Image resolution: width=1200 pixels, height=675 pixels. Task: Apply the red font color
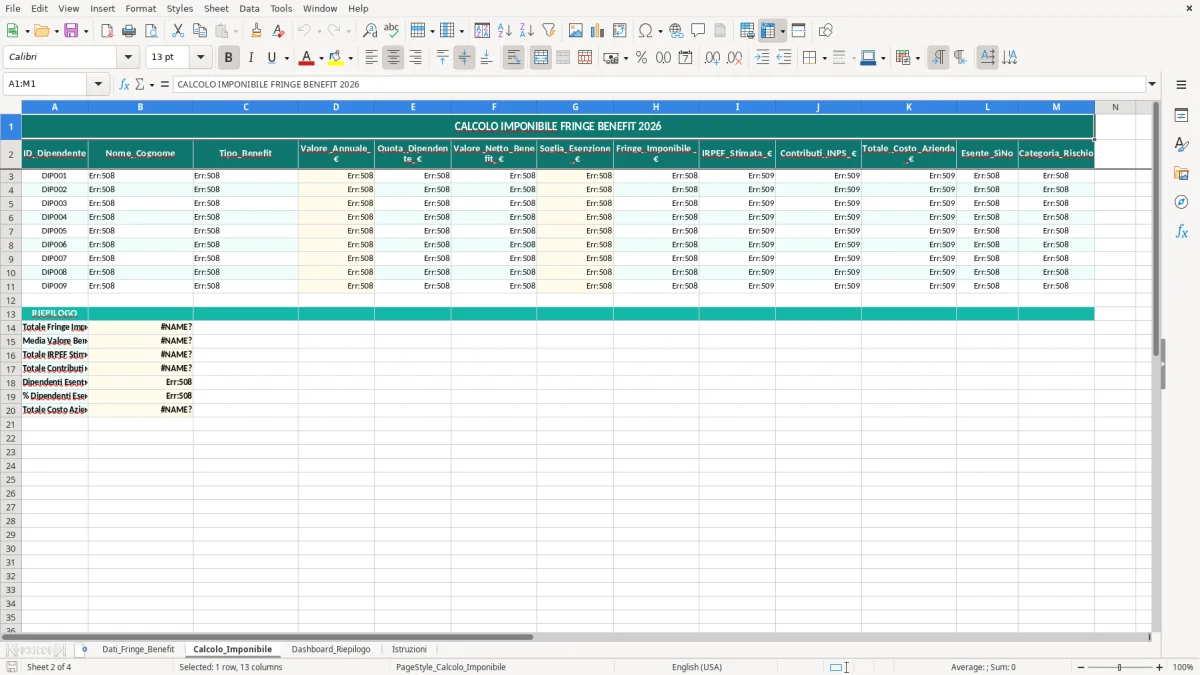pos(307,58)
